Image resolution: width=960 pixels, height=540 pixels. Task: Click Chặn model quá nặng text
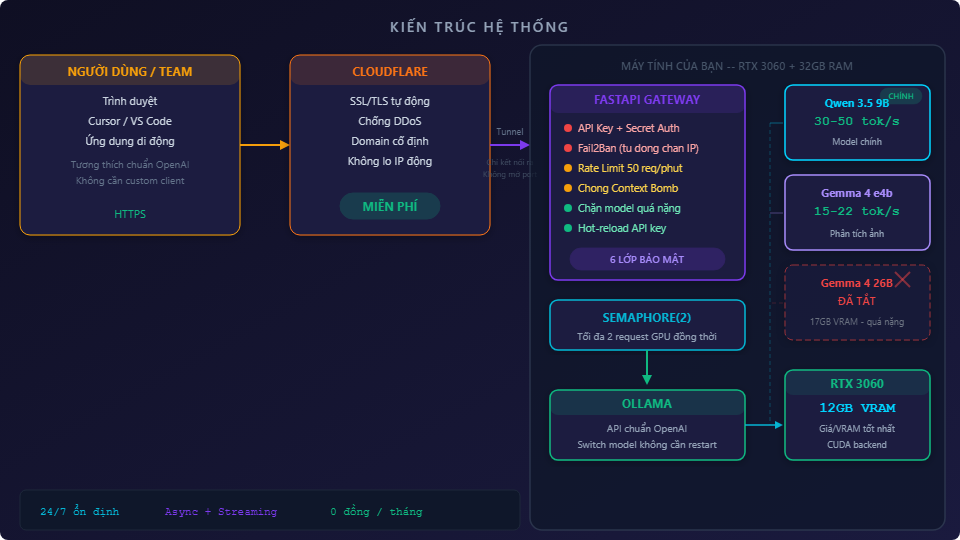point(629,208)
